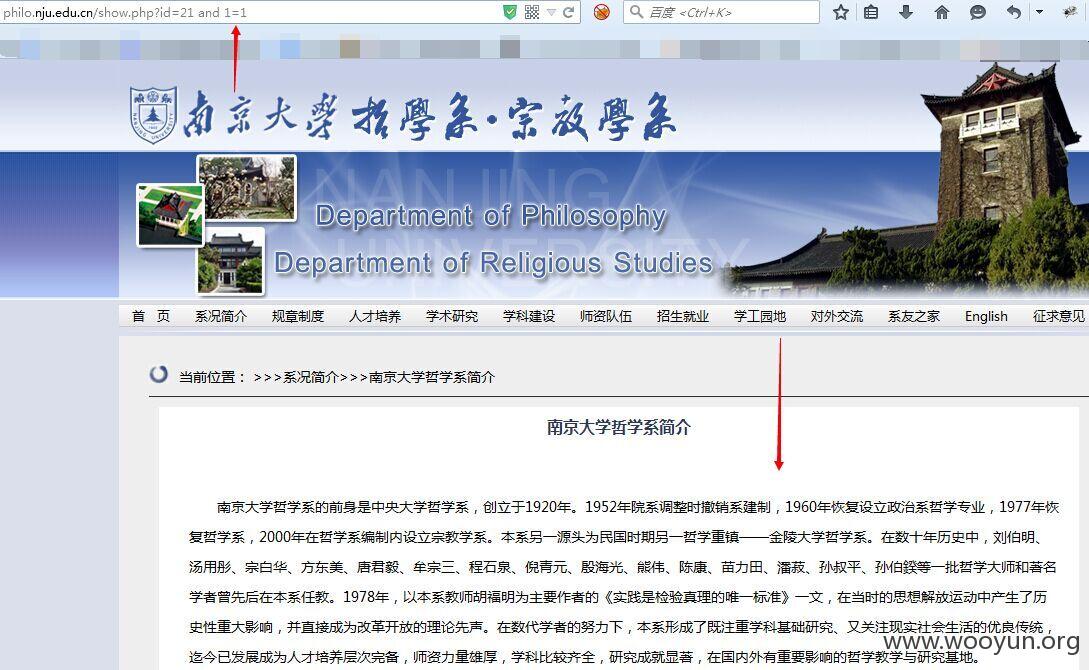Open the QR code icon in address bar
The width and height of the screenshot is (1089, 670).
click(x=532, y=12)
